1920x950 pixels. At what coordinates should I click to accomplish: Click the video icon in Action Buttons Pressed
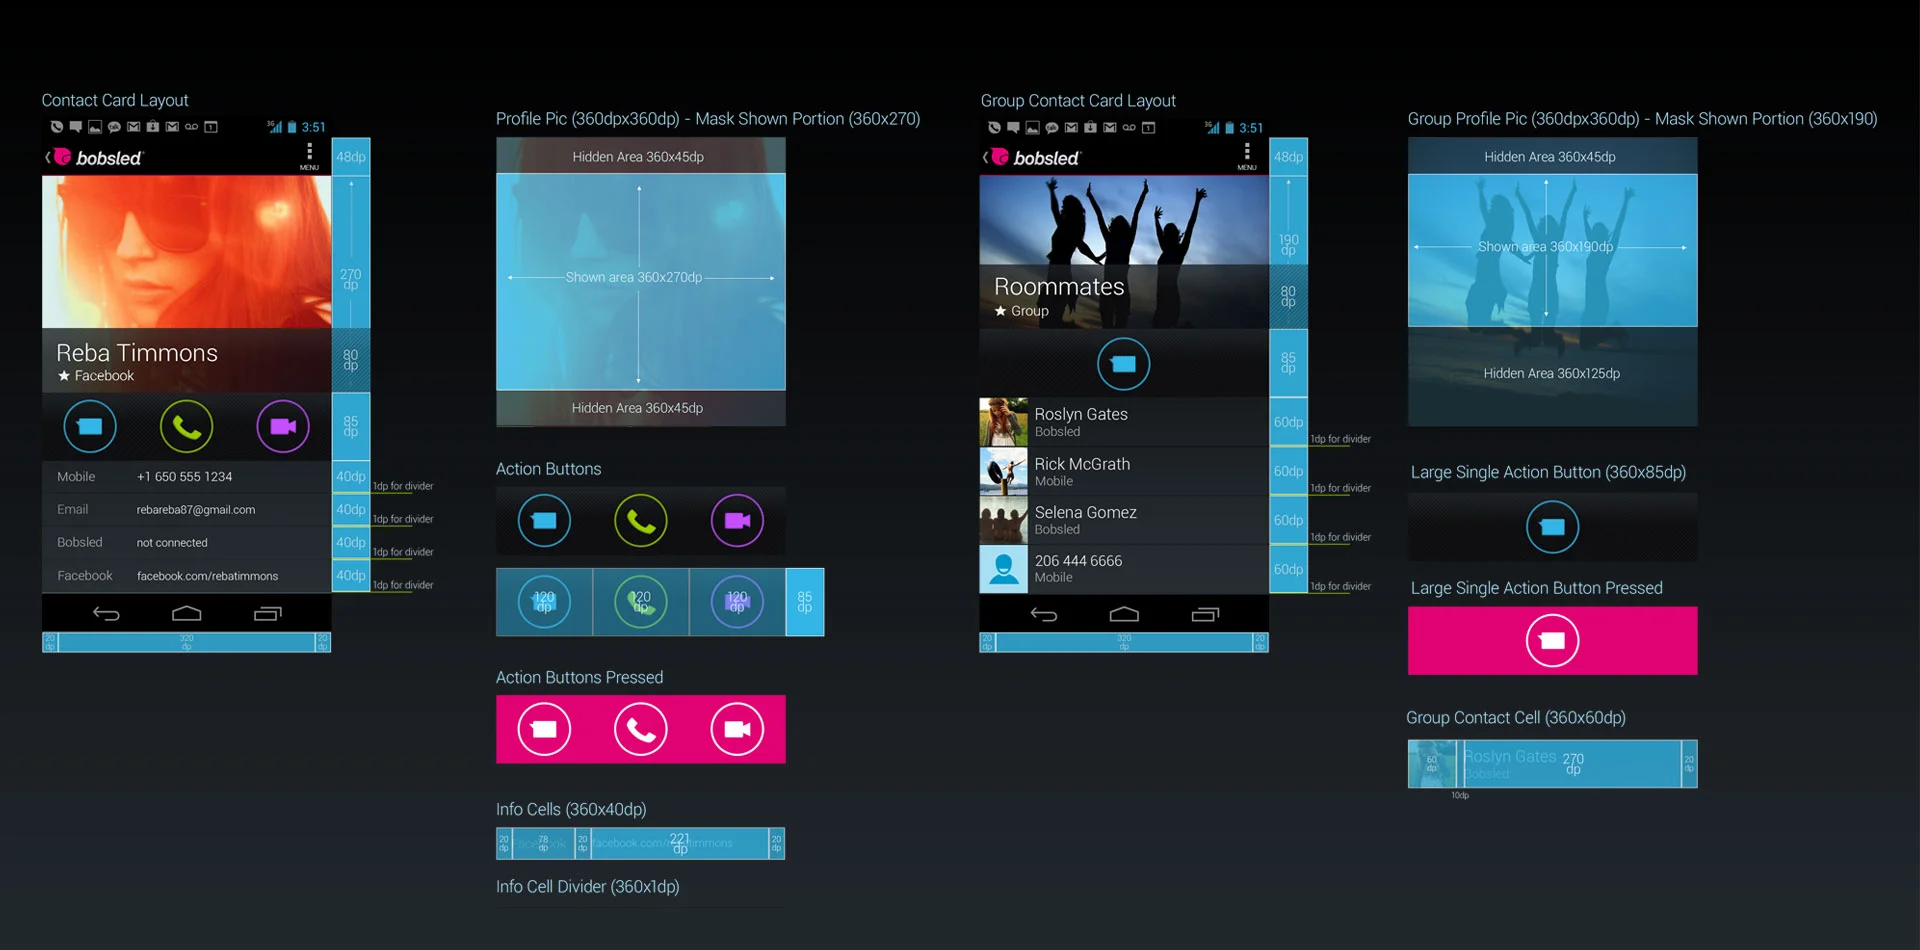pyautogui.click(x=737, y=730)
